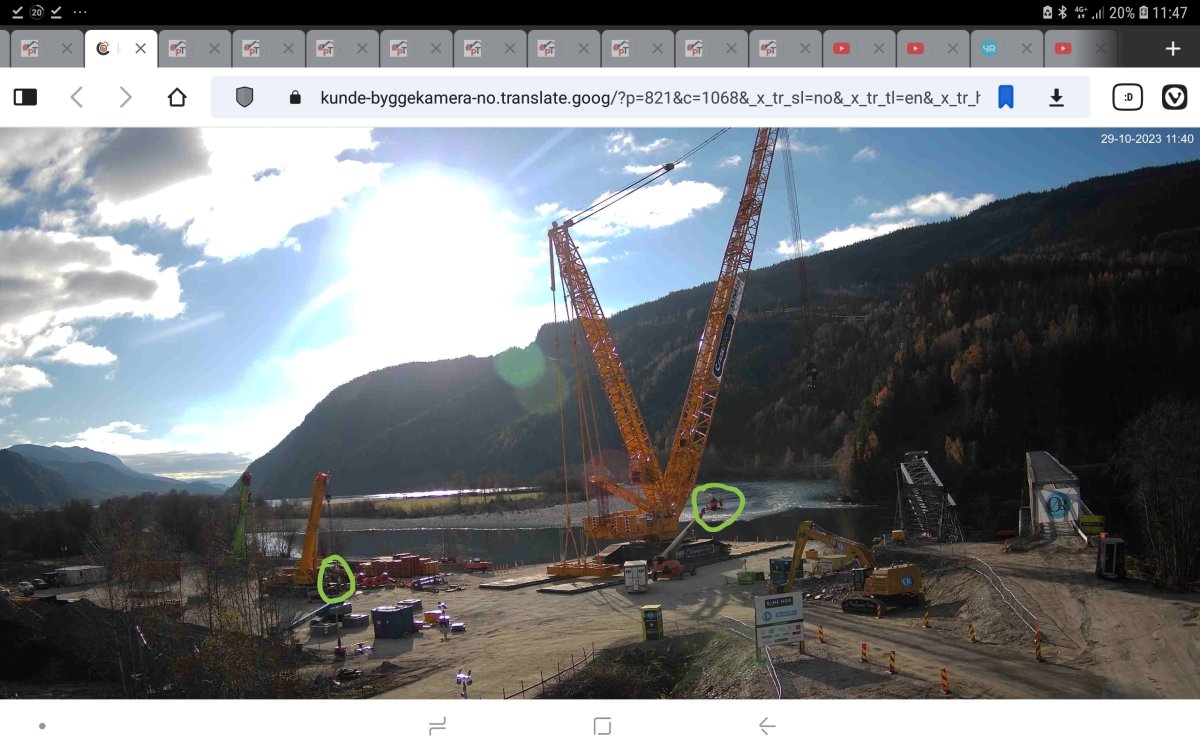1200x750 pixels.
Task: Open Android recent apps button
Action: point(436,726)
